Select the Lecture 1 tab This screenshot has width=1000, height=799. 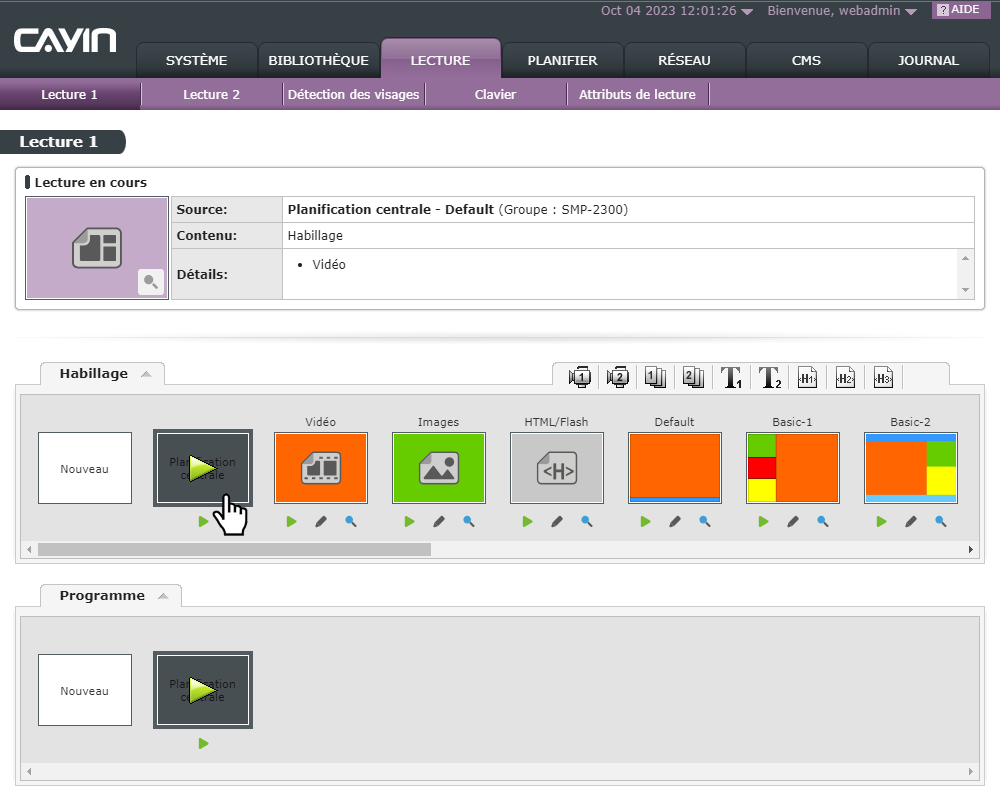pos(69,94)
